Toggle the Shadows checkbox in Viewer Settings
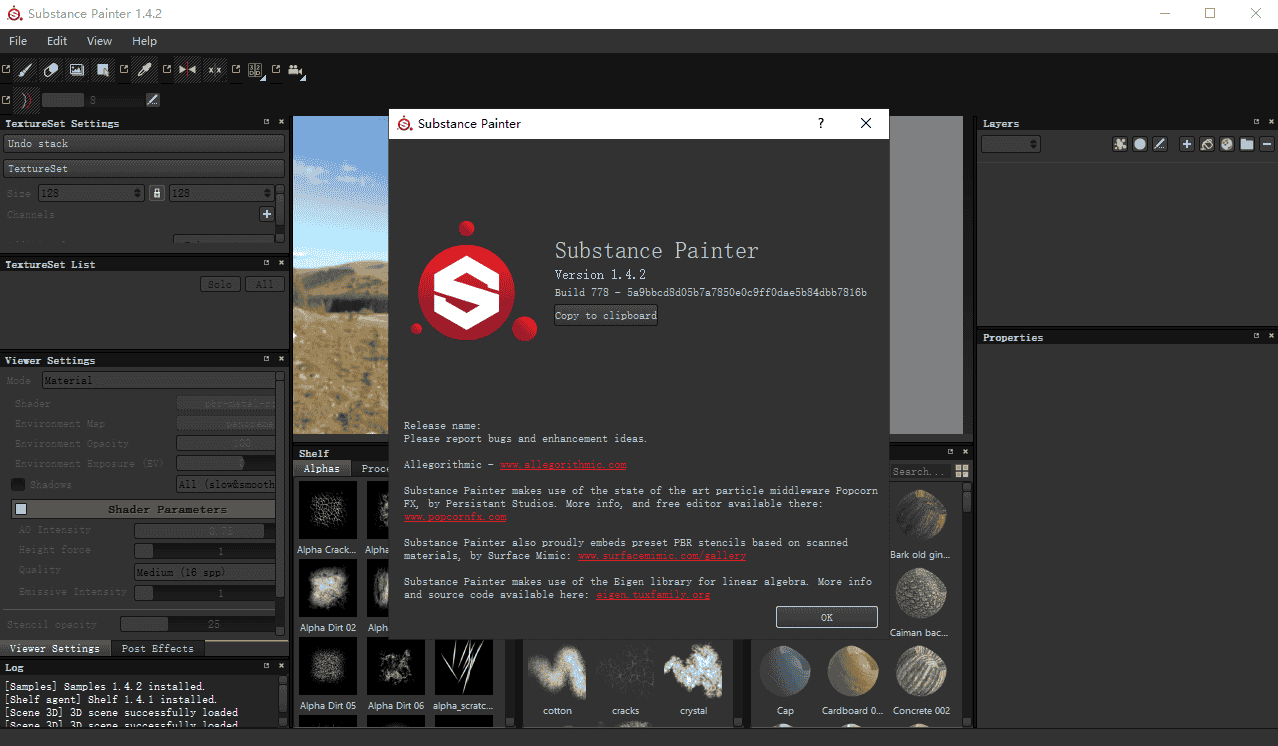The height and width of the screenshot is (746, 1278). tap(14, 484)
